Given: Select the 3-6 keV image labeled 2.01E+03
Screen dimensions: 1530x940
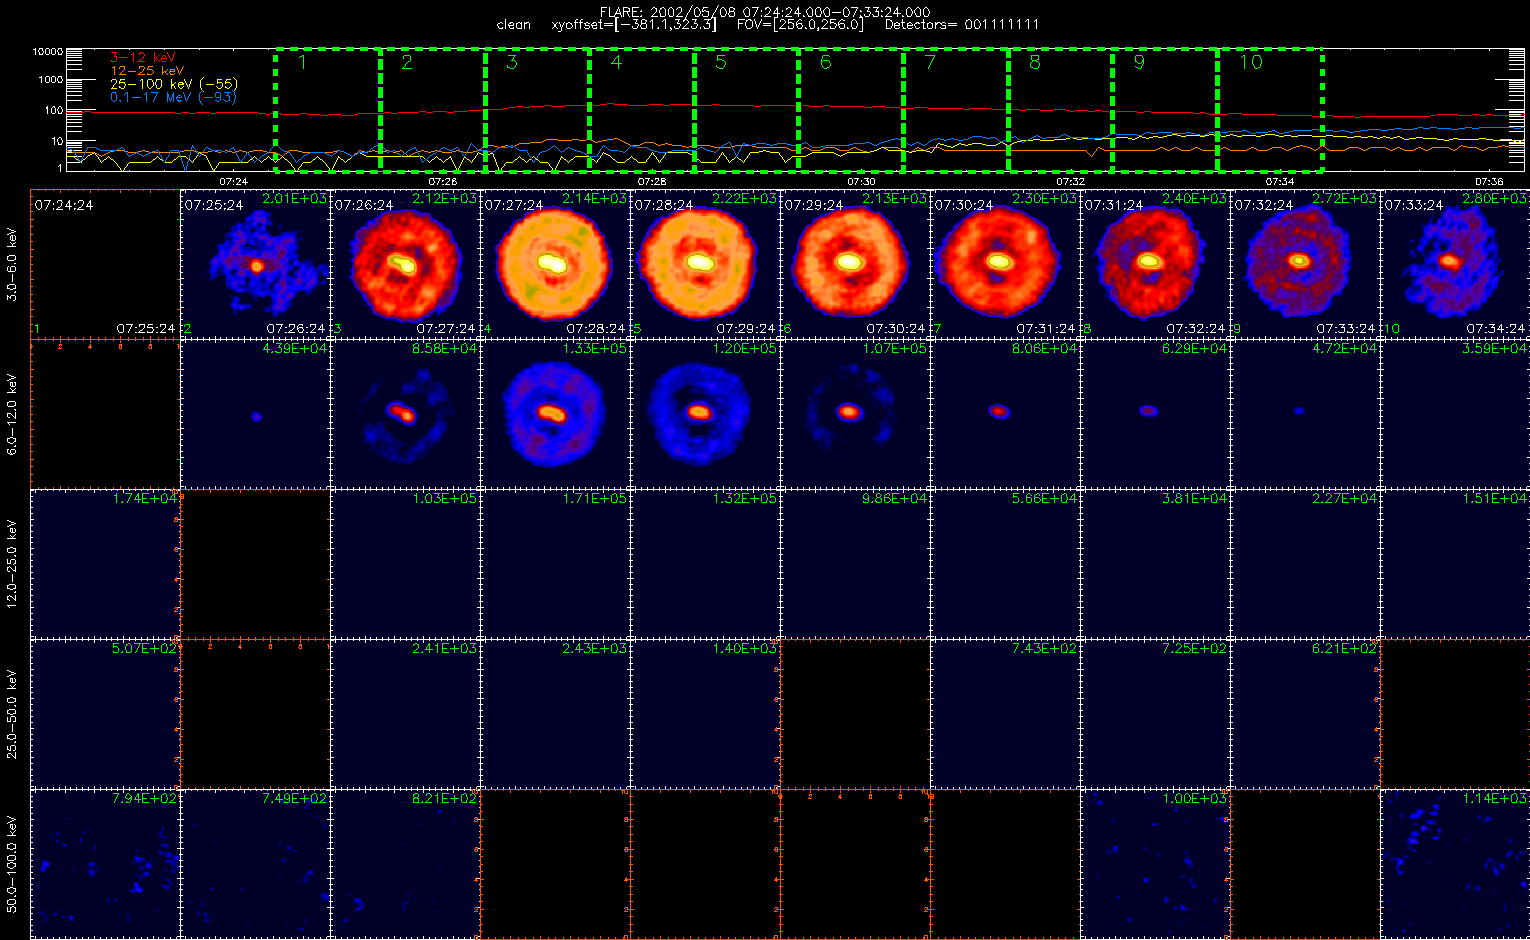Looking at the screenshot, I should [x=255, y=263].
